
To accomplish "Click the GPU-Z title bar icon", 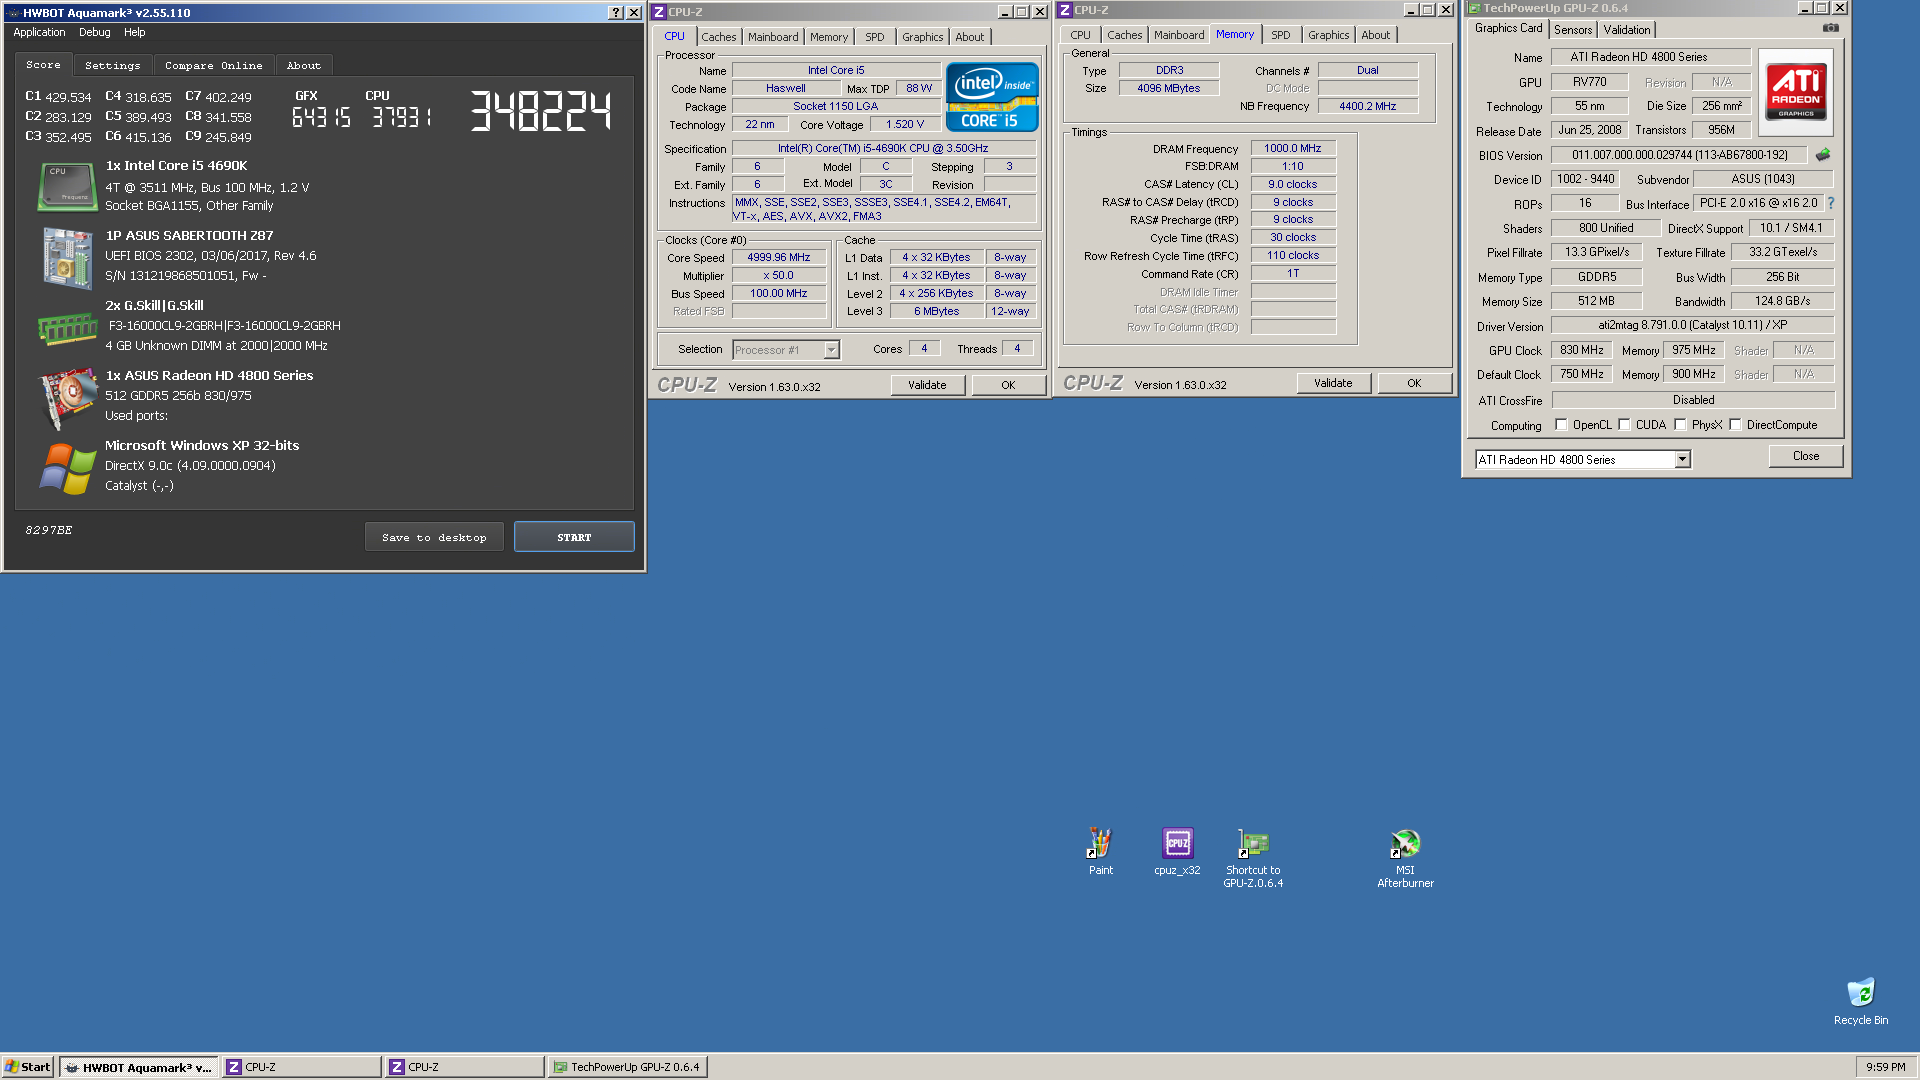I will (x=1474, y=8).
